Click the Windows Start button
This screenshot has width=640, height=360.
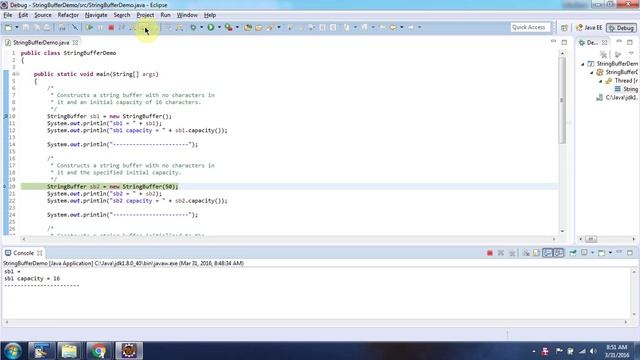point(13,351)
